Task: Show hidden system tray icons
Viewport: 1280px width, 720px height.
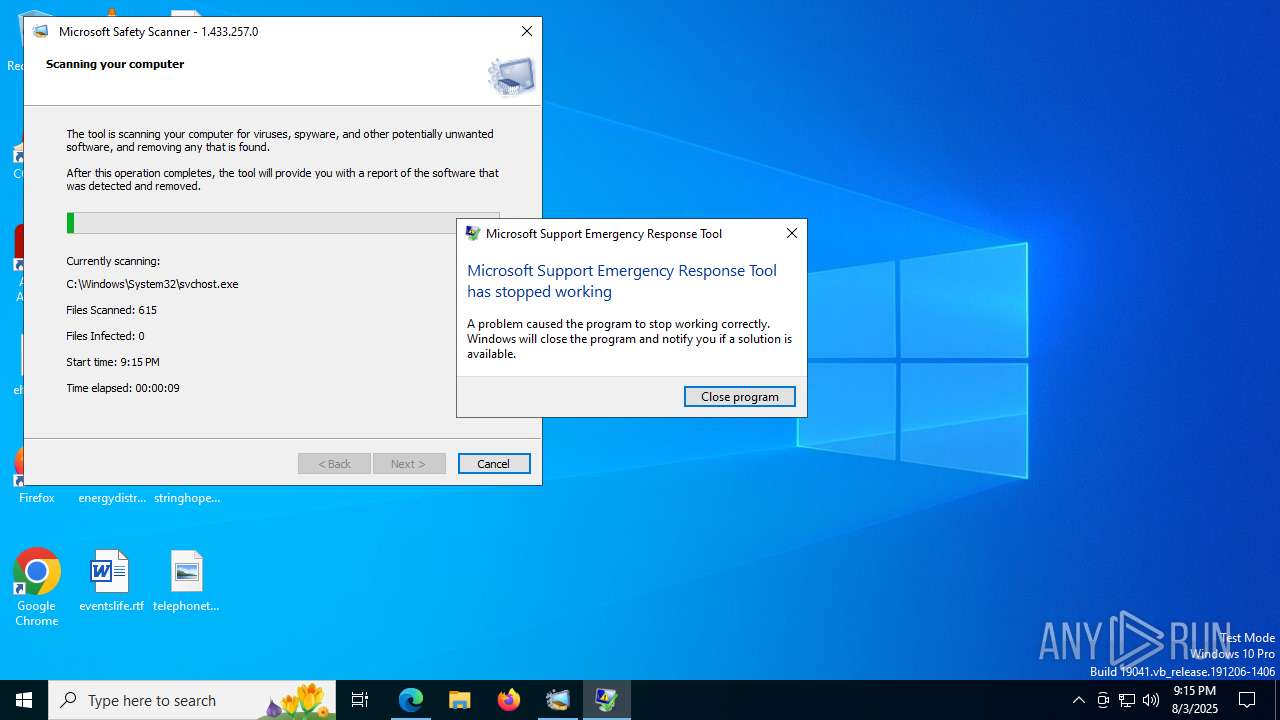Action: click(1078, 700)
